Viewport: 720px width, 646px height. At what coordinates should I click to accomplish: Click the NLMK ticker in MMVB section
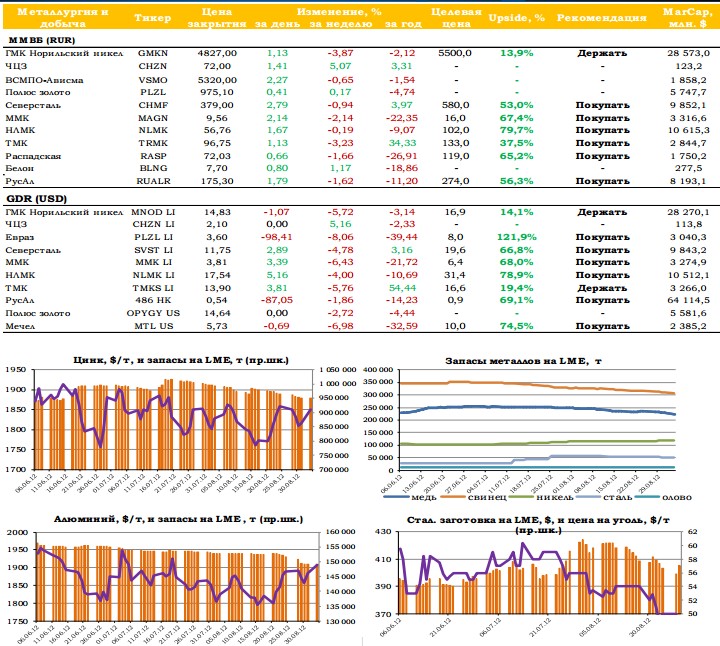point(153,130)
